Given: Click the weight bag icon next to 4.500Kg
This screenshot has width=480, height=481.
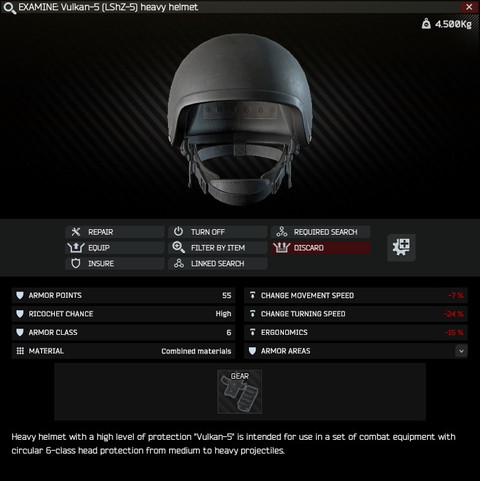Looking at the screenshot, I should click(426, 24).
